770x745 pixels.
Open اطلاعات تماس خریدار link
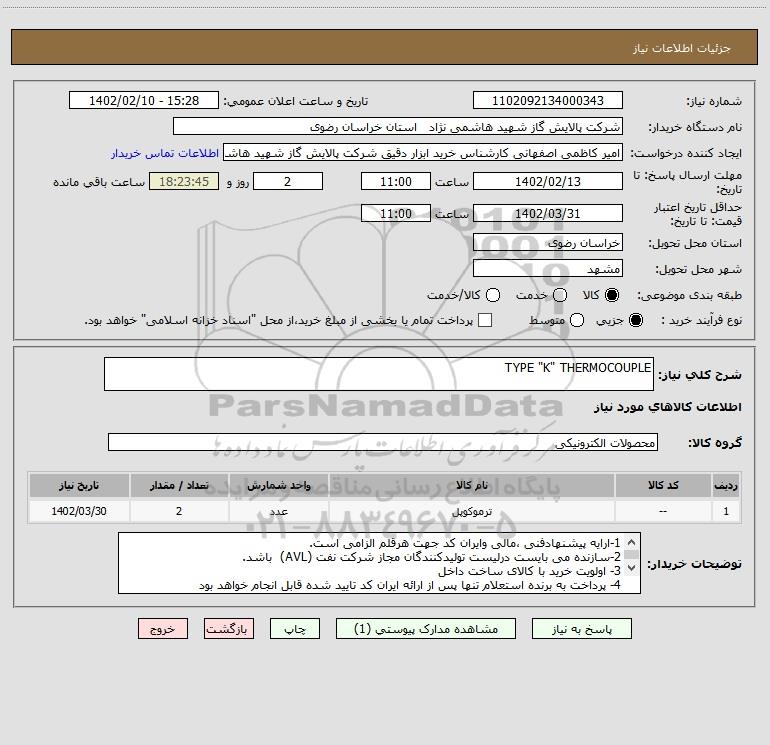coord(165,153)
